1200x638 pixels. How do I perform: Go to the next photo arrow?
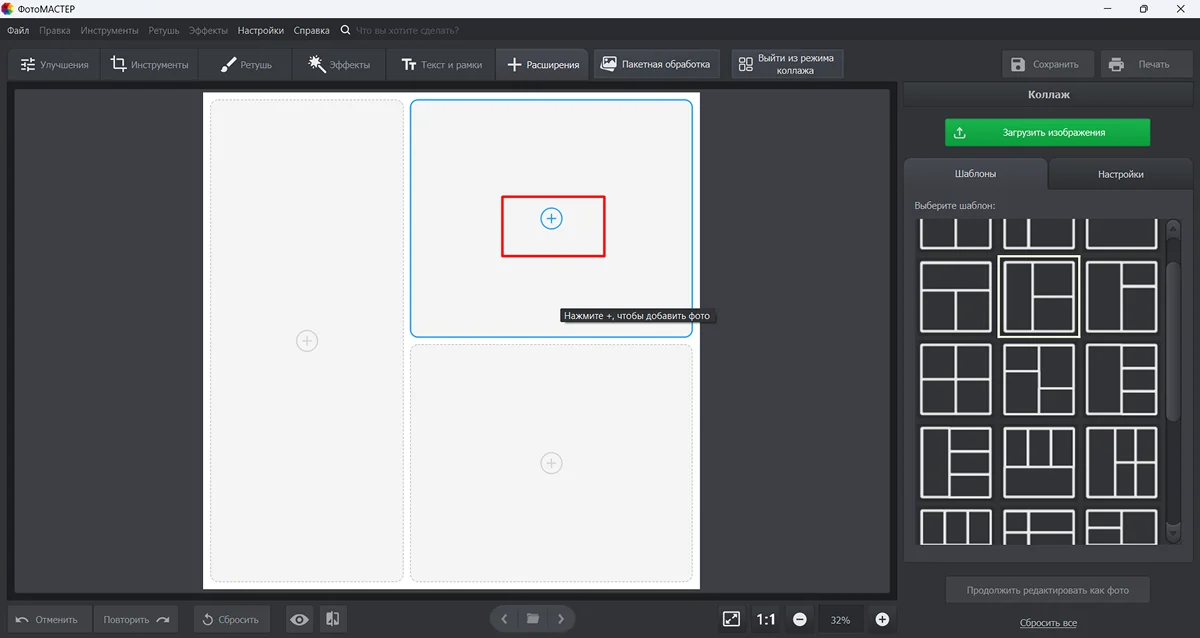tap(562, 619)
